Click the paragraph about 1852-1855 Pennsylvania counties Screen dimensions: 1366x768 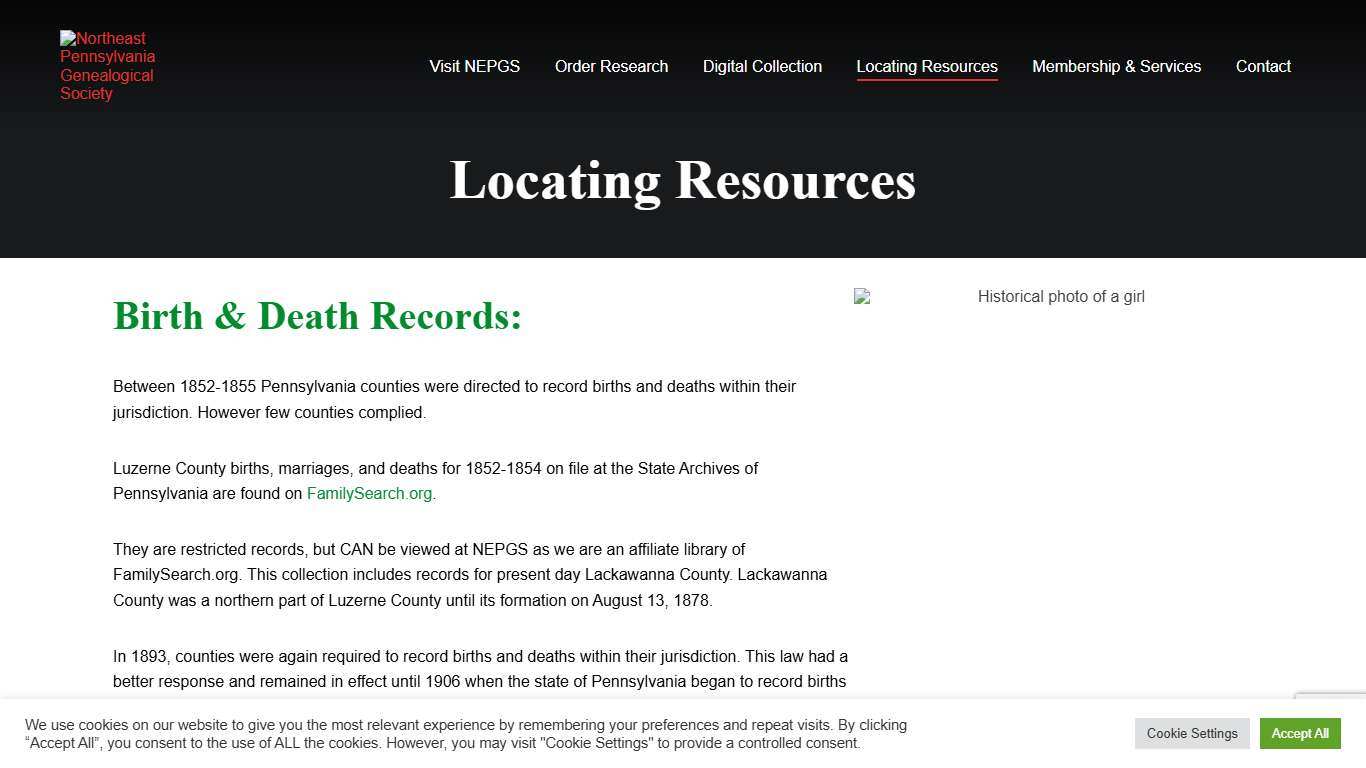tap(454, 399)
